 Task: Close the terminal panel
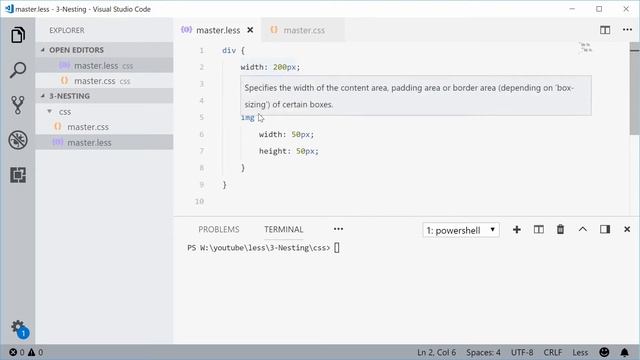tap(627, 229)
